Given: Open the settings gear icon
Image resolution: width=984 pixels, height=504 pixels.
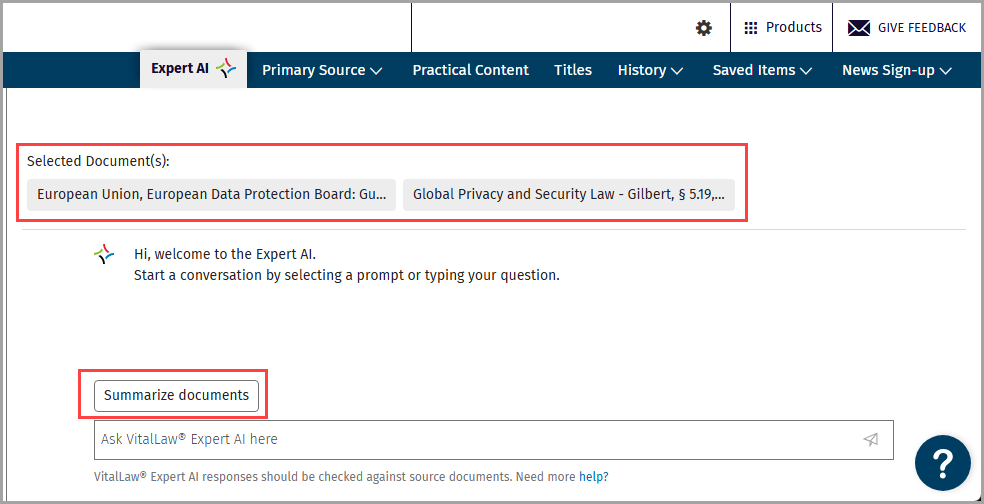Looking at the screenshot, I should tap(704, 28).
